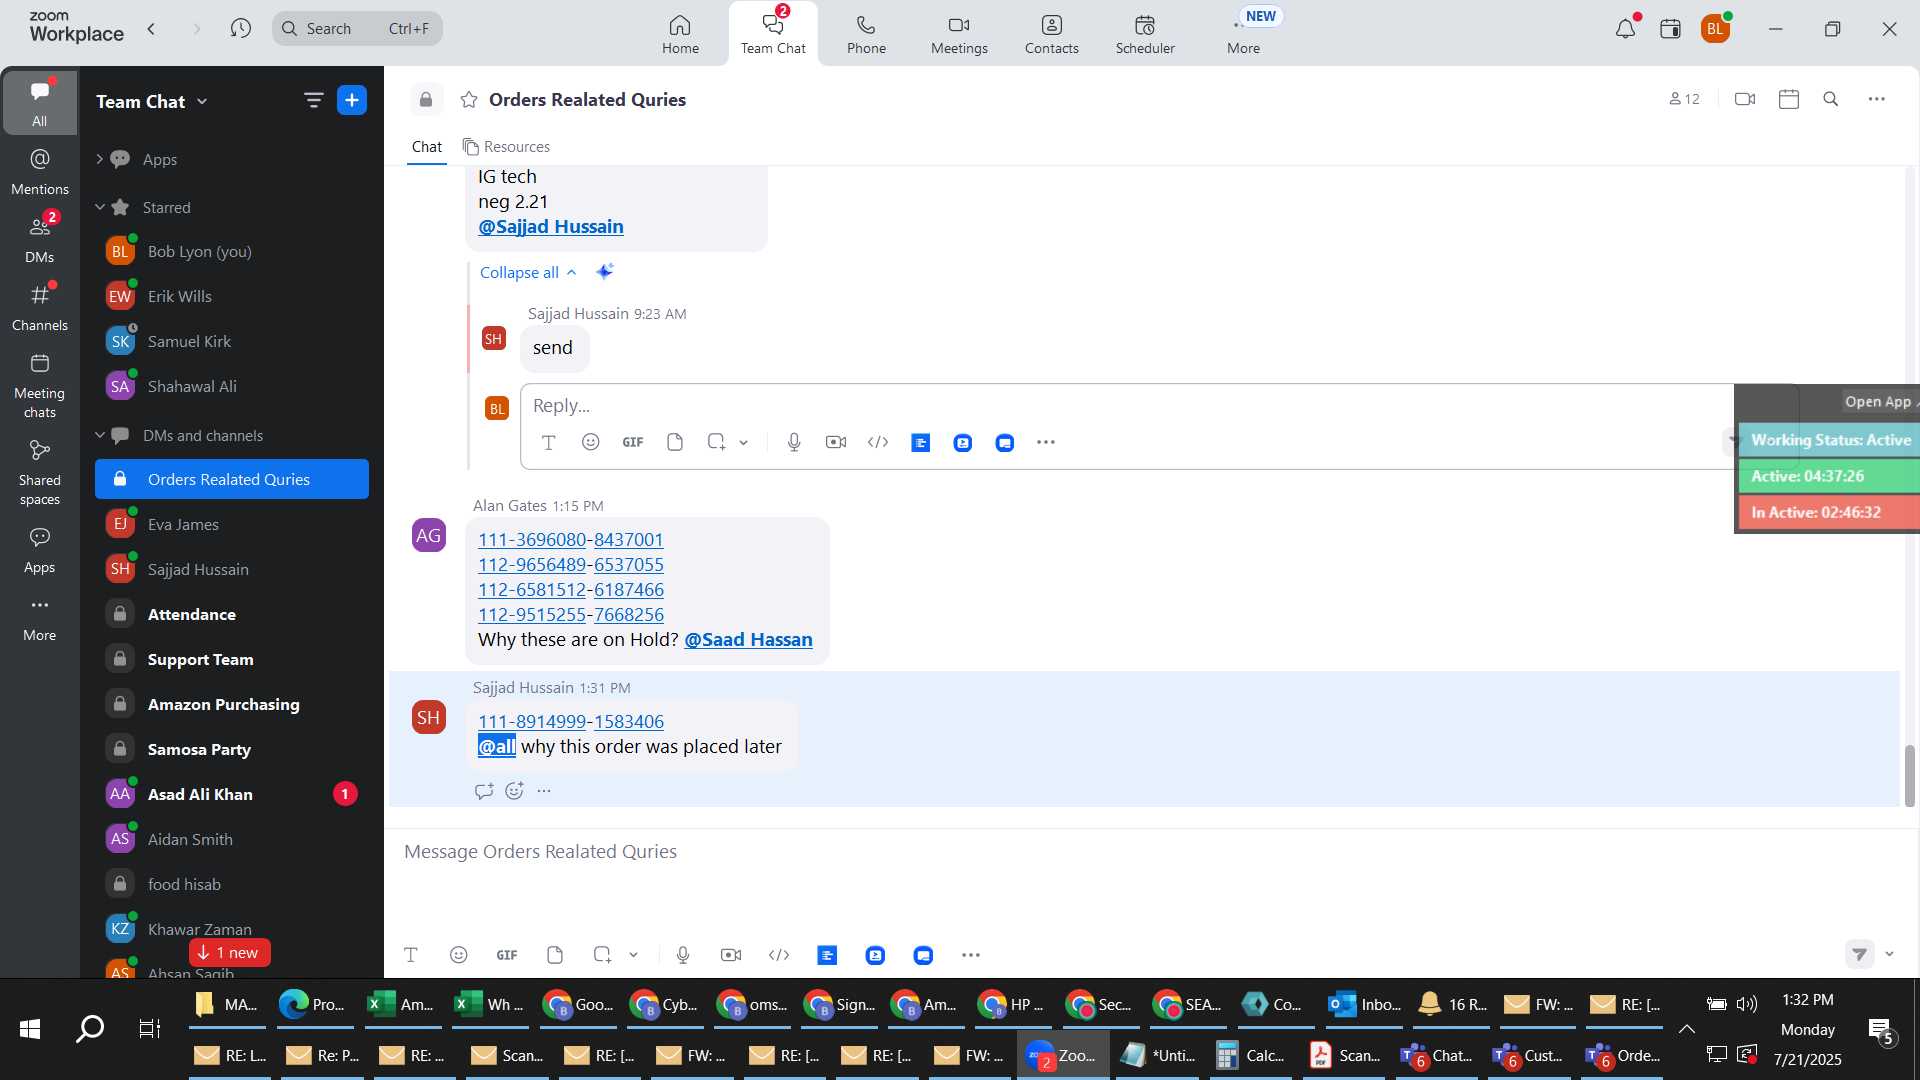Start a video meeting from channel header
The height and width of the screenshot is (1080, 1920).
[x=1745, y=99]
